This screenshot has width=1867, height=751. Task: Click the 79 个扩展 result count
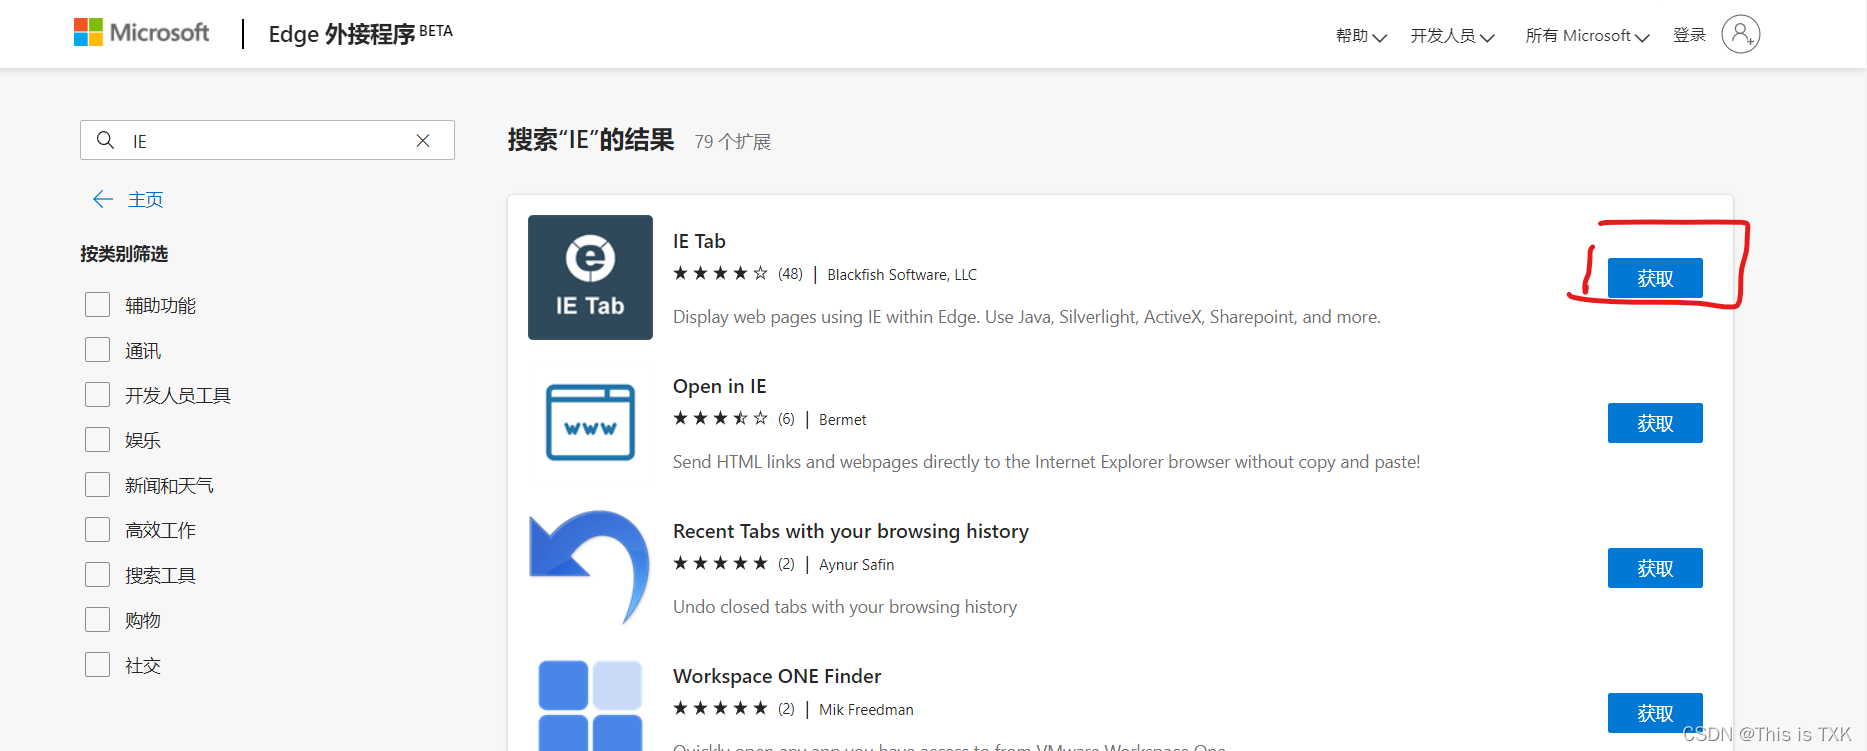[733, 142]
